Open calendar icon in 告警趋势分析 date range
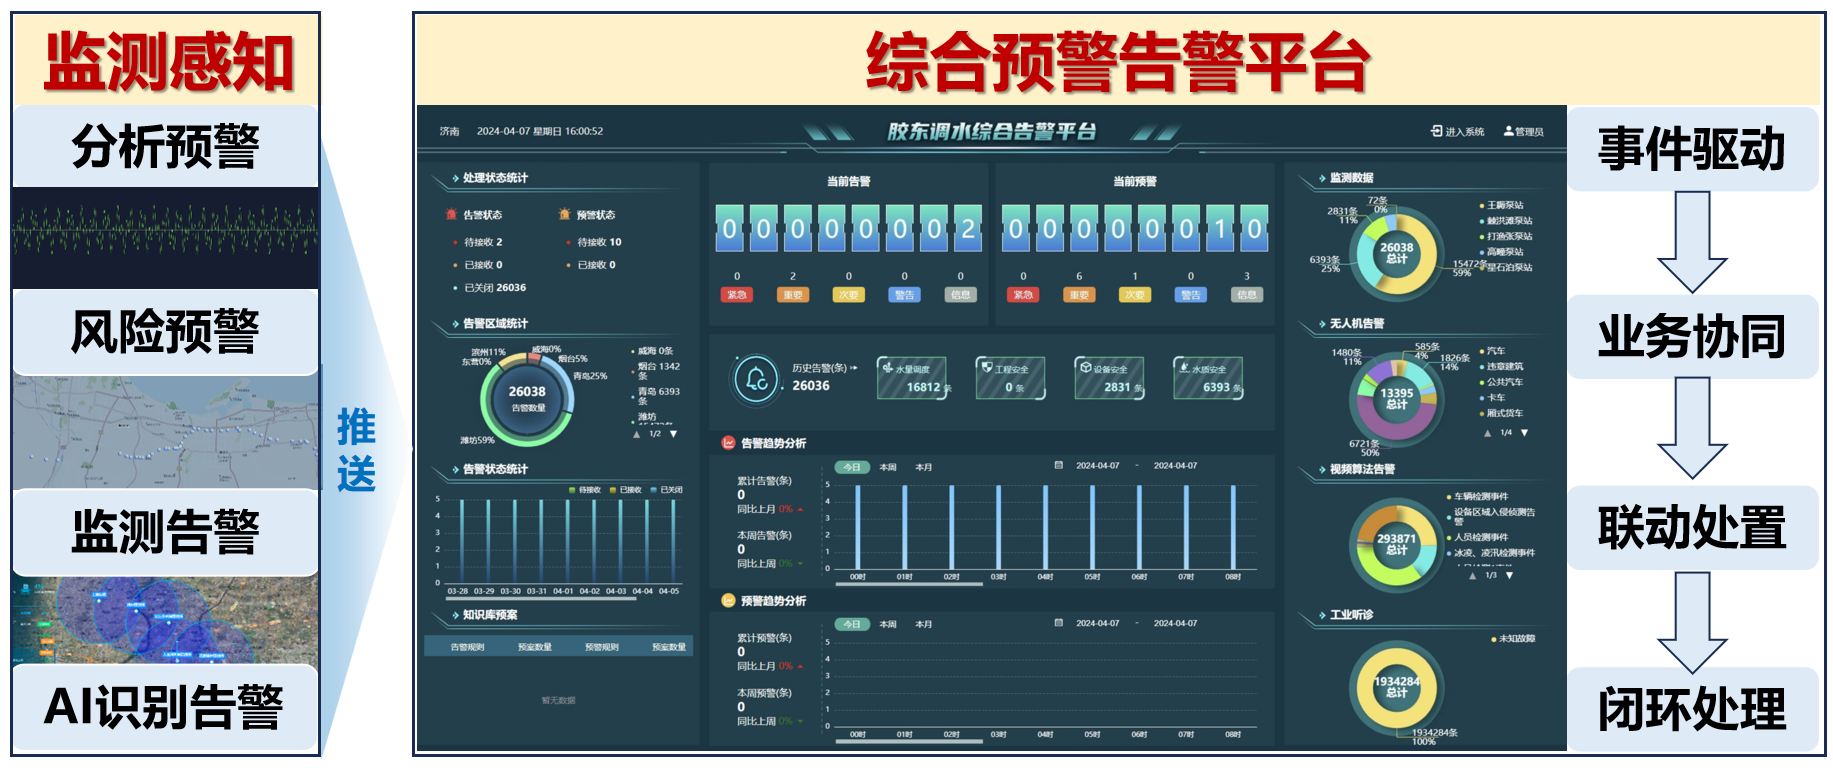 [1059, 465]
